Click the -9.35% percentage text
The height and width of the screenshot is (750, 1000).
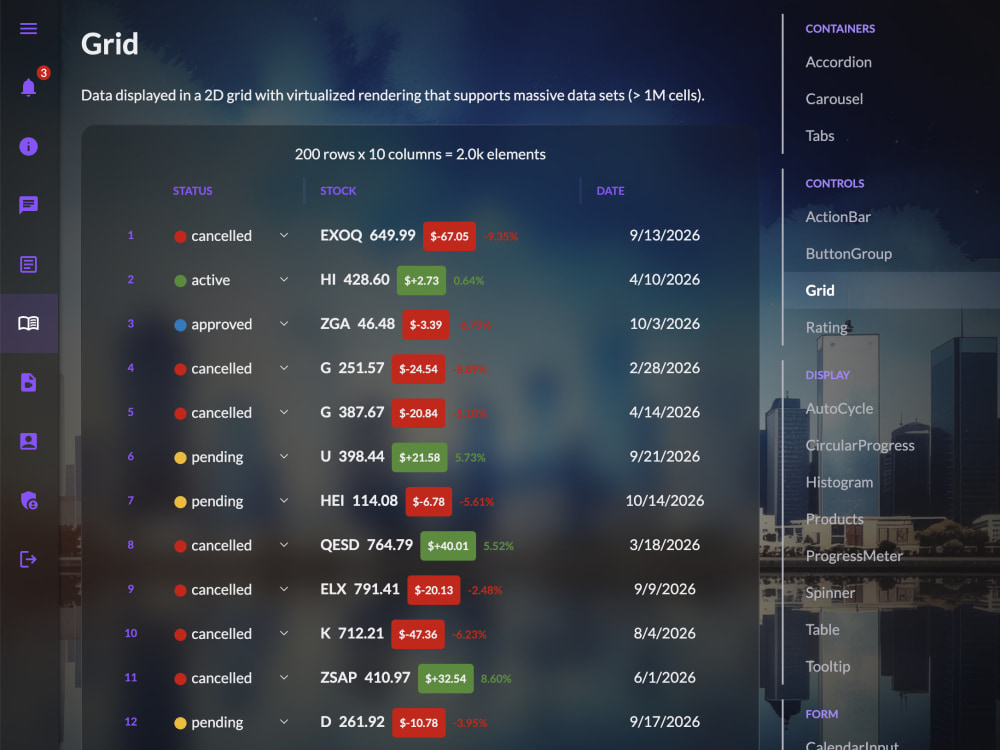[501, 237]
